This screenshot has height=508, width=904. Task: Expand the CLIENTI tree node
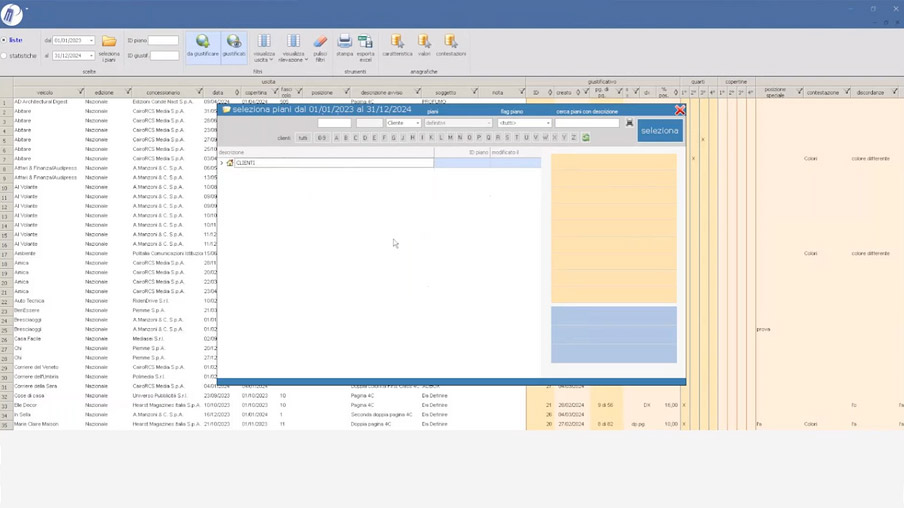point(222,163)
